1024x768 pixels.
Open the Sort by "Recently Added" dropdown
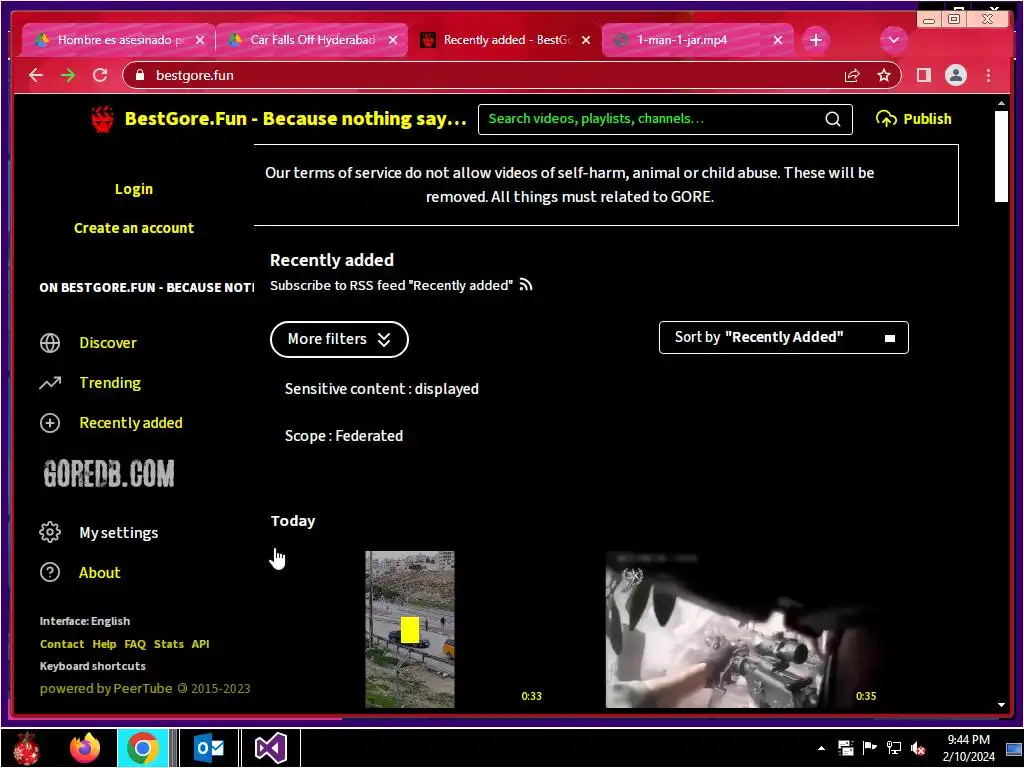783,338
